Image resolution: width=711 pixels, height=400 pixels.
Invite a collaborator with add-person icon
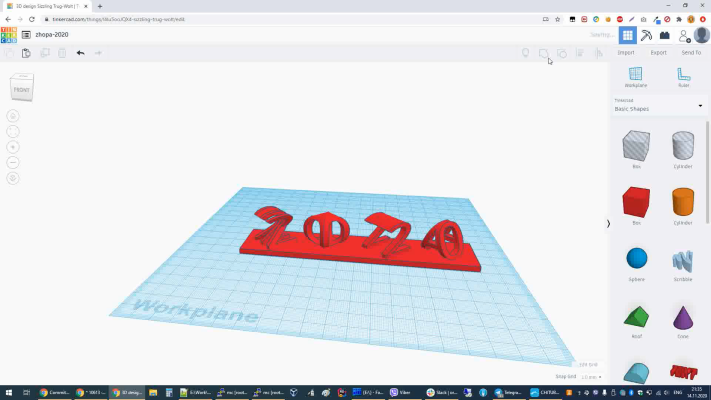pyautogui.click(x=684, y=36)
